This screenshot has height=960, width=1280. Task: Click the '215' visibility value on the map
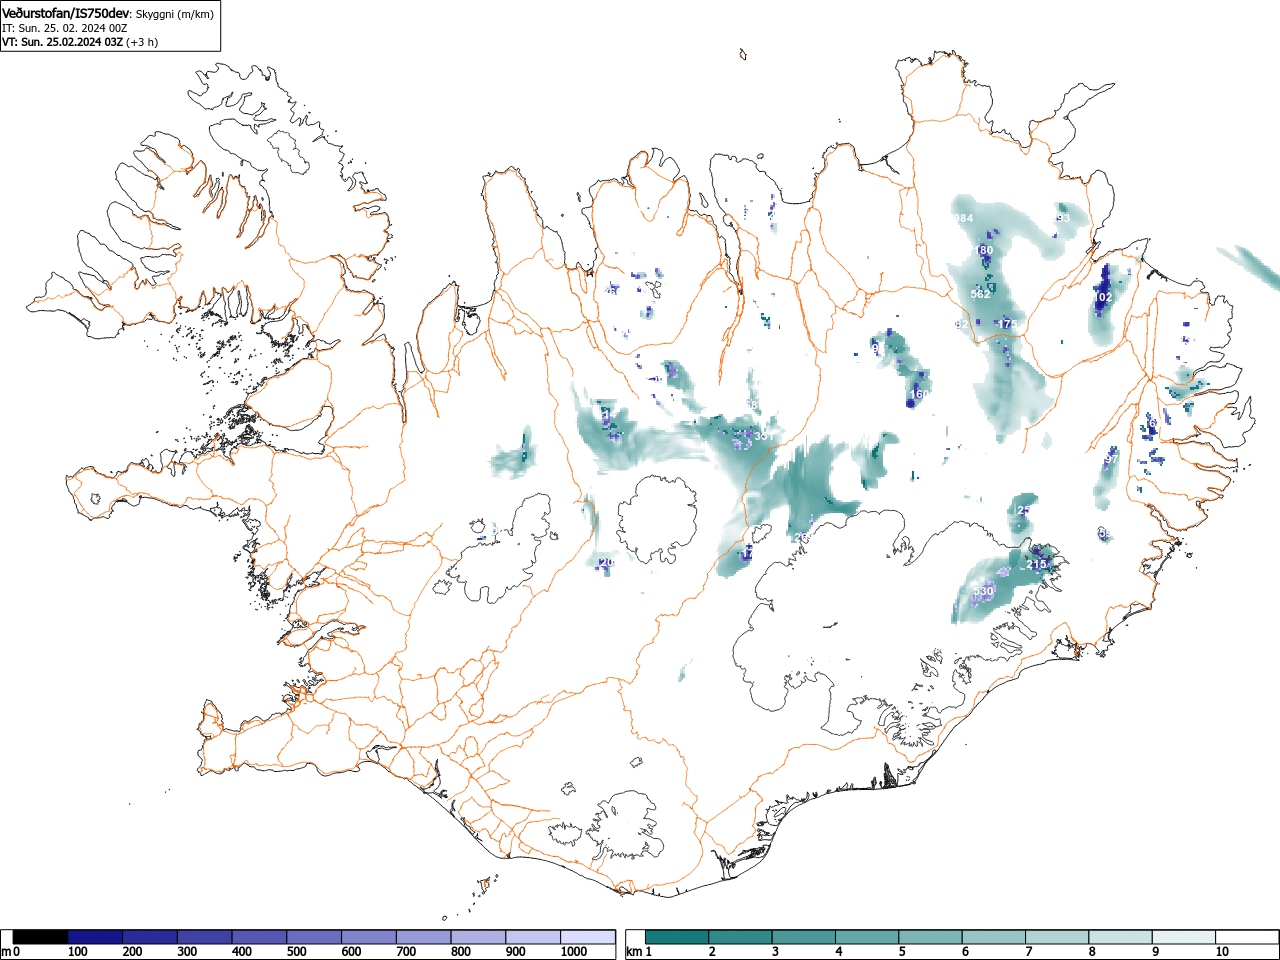pyautogui.click(x=1036, y=565)
